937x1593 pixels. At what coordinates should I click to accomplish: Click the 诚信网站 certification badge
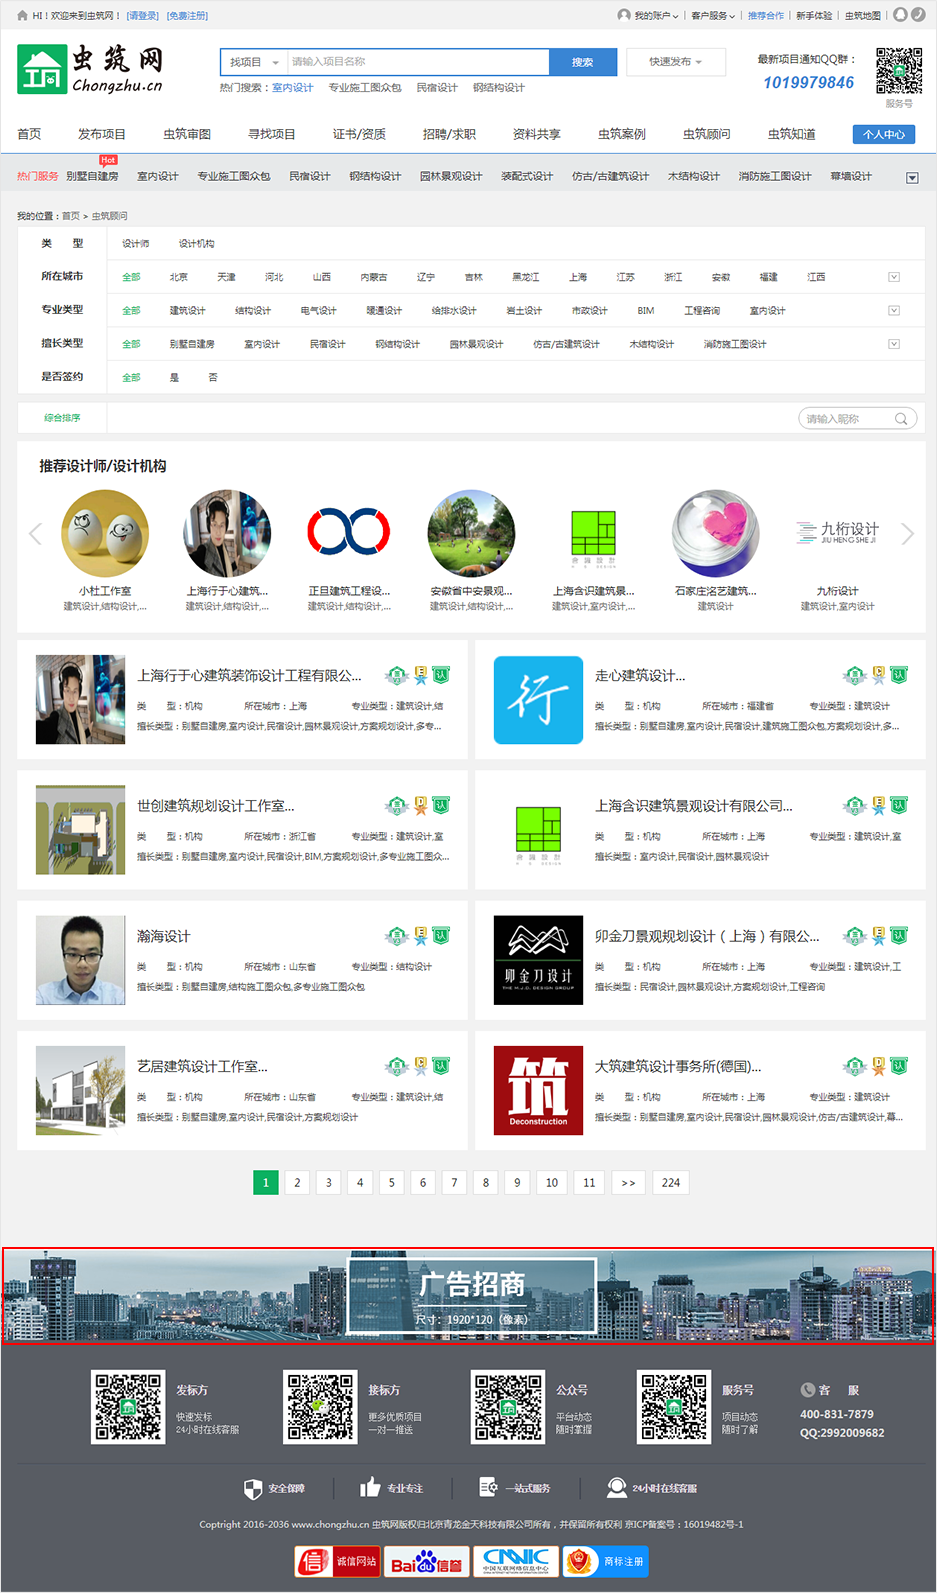tap(337, 1561)
